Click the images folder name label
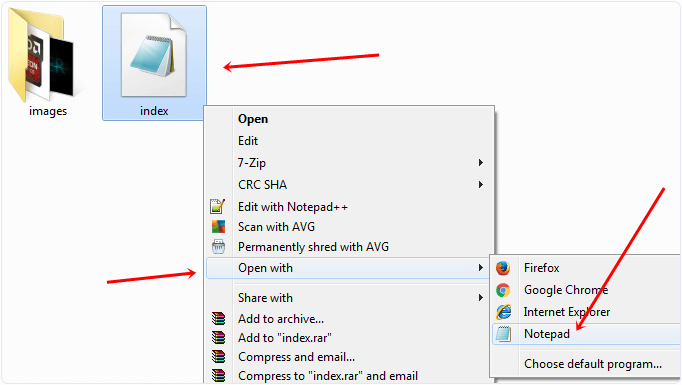The height and width of the screenshot is (385, 682). (x=48, y=111)
